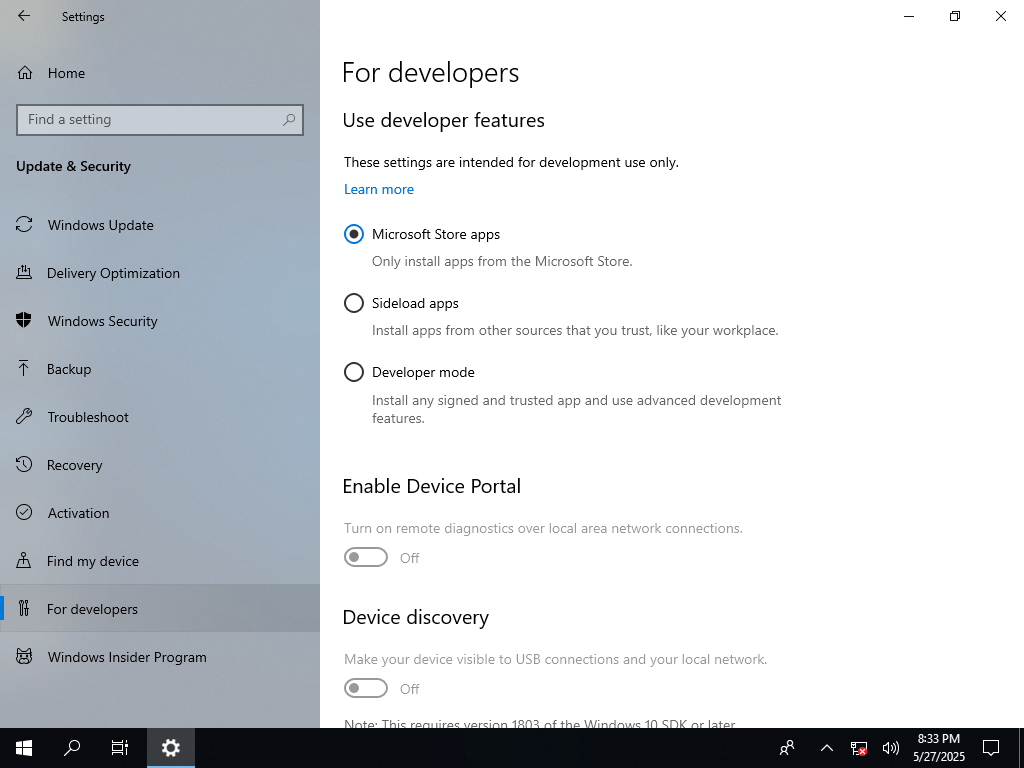Go to Home settings page
This screenshot has width=1024, height=768.
pos(160,73)
